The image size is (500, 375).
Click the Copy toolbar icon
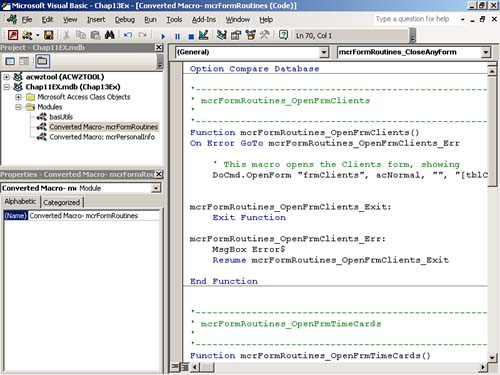click(x=81, y=35)
